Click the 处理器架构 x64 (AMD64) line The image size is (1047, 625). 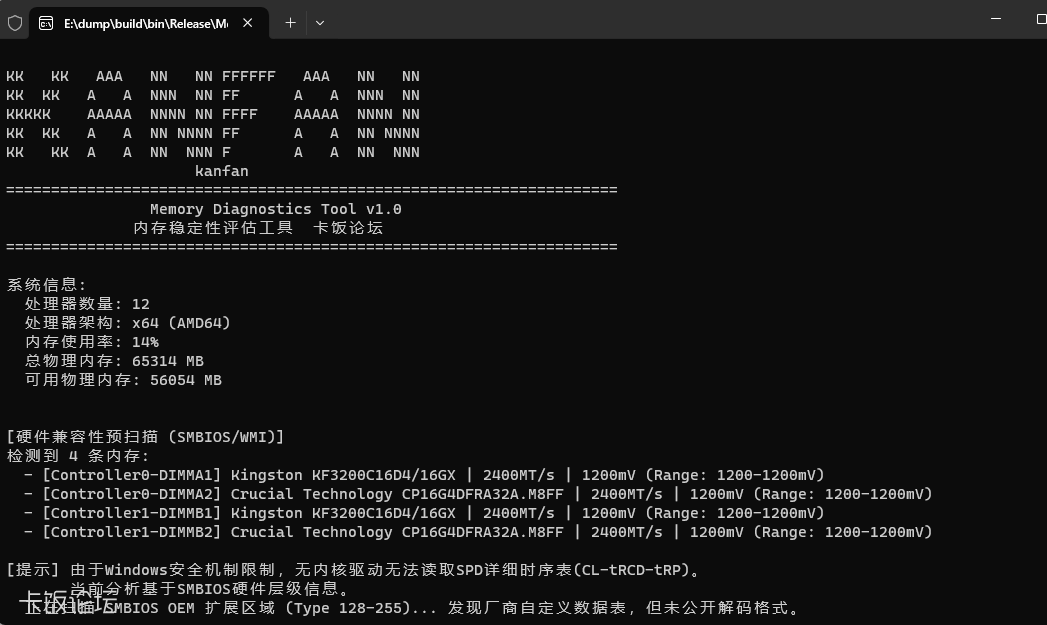(128, 323)
